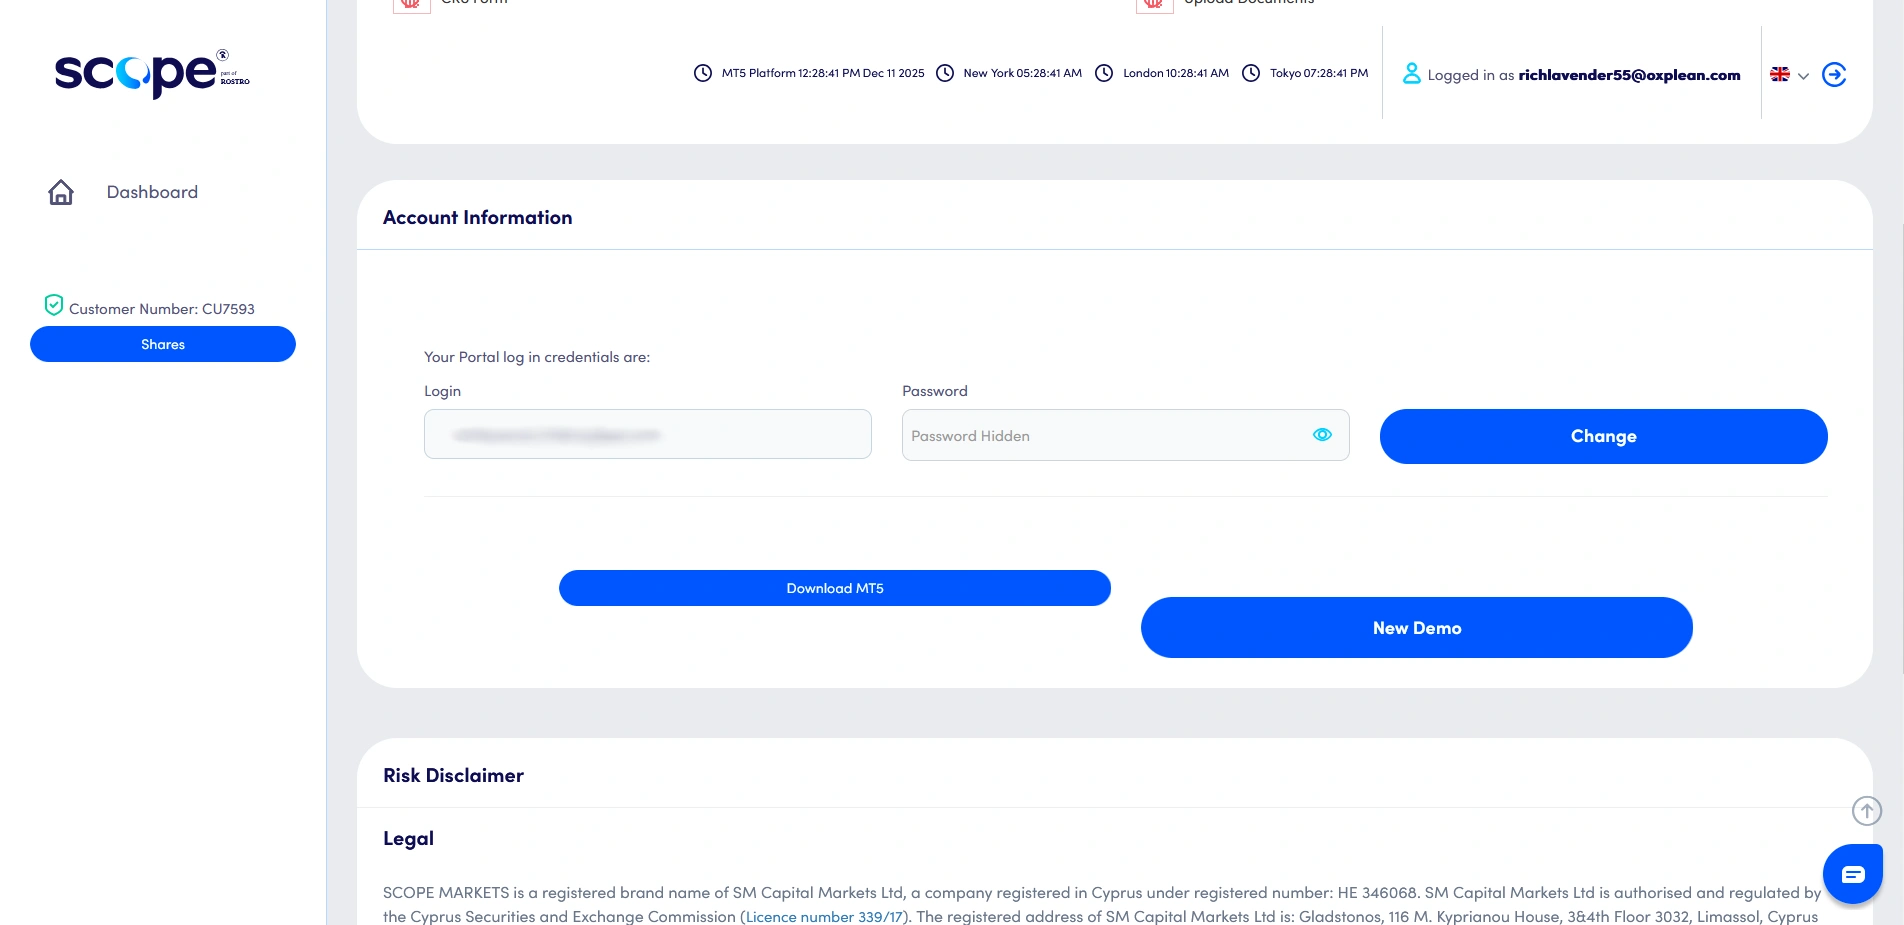Select the Dashboard menu item

pyautogui.click(x=151, y=191)
